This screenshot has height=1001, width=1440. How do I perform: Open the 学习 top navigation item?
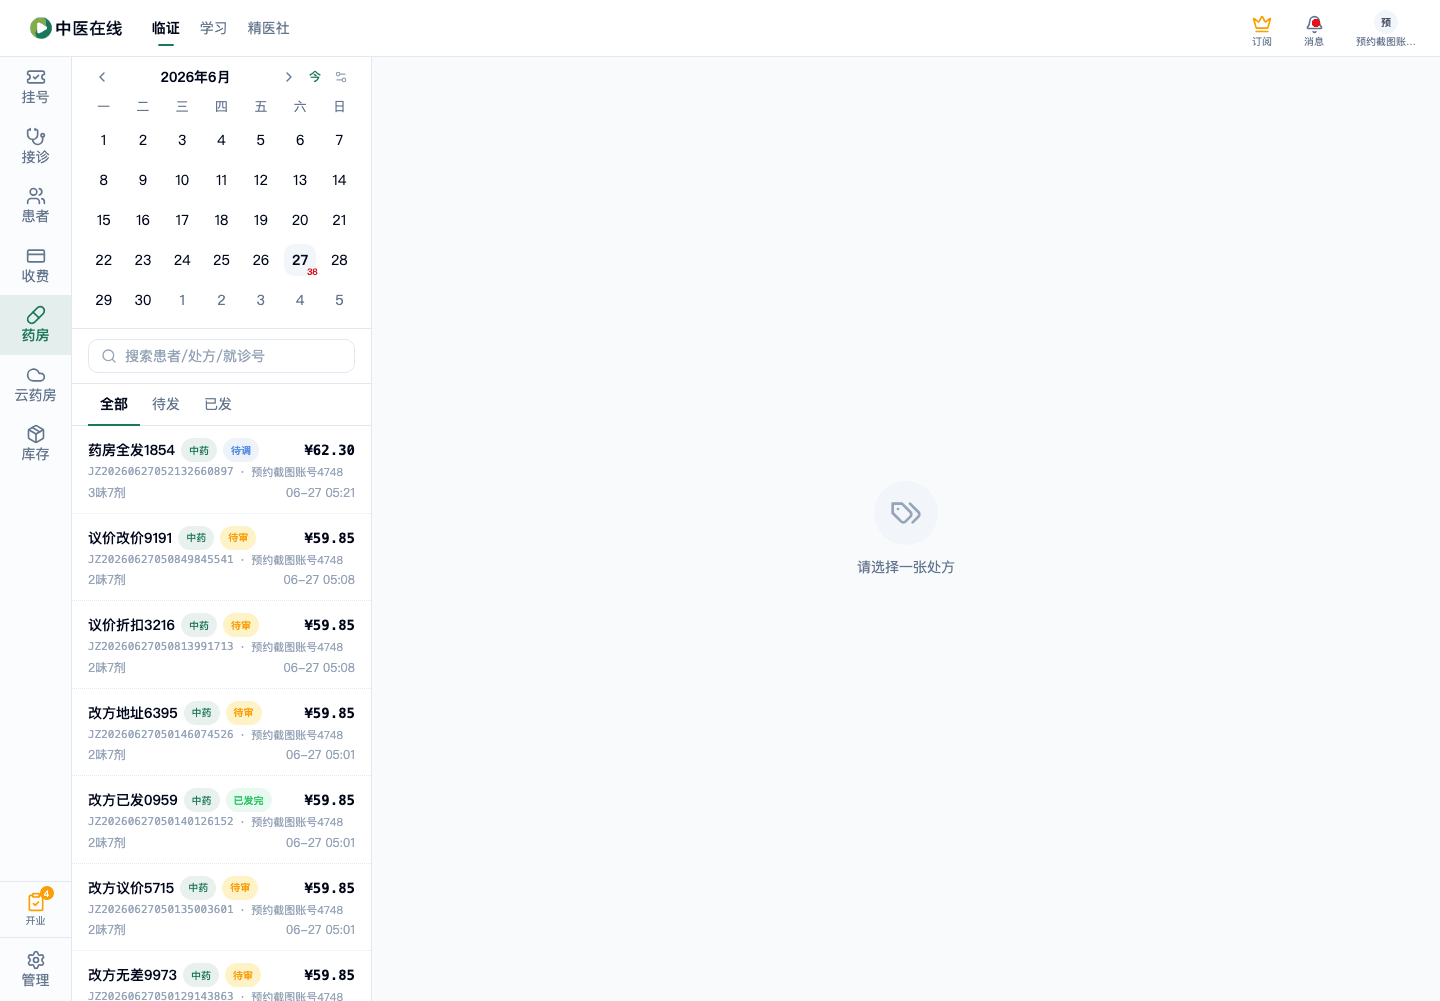tap(213, 28)
